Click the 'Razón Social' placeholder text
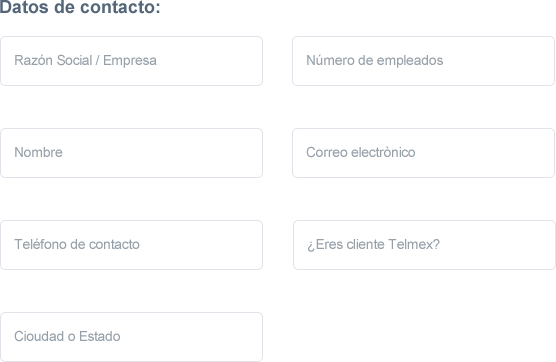The width and height of the screenshot is (556, 362). coord(53,60)
